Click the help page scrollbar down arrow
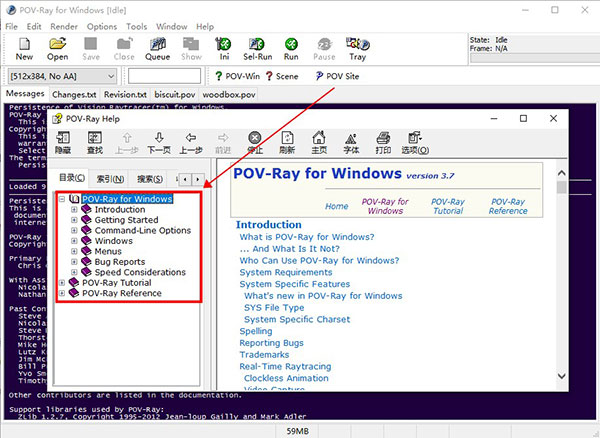Viewport: 600px width, 438px height. point(561,376)
